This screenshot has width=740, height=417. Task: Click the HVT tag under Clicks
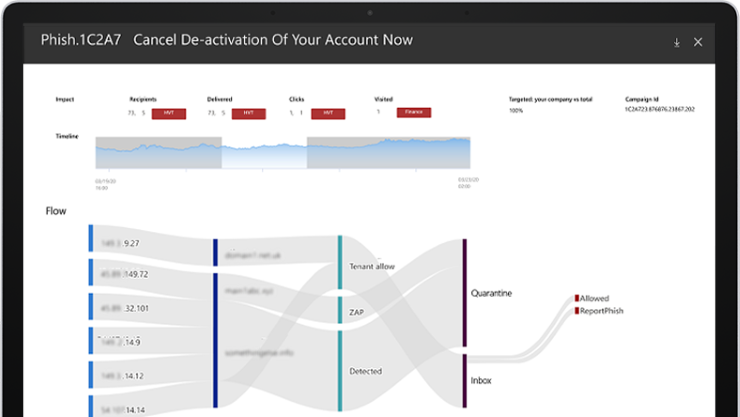click(x=328, y=113)
